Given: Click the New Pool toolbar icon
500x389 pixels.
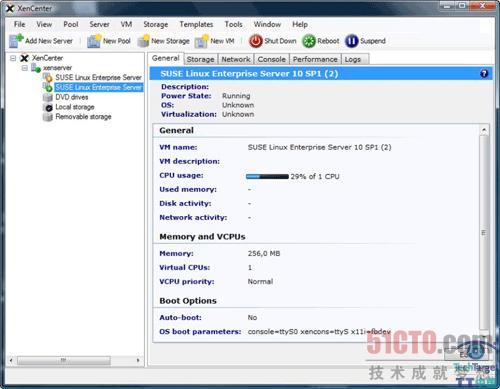Looking at the screenshot, I should pos(94,41).
